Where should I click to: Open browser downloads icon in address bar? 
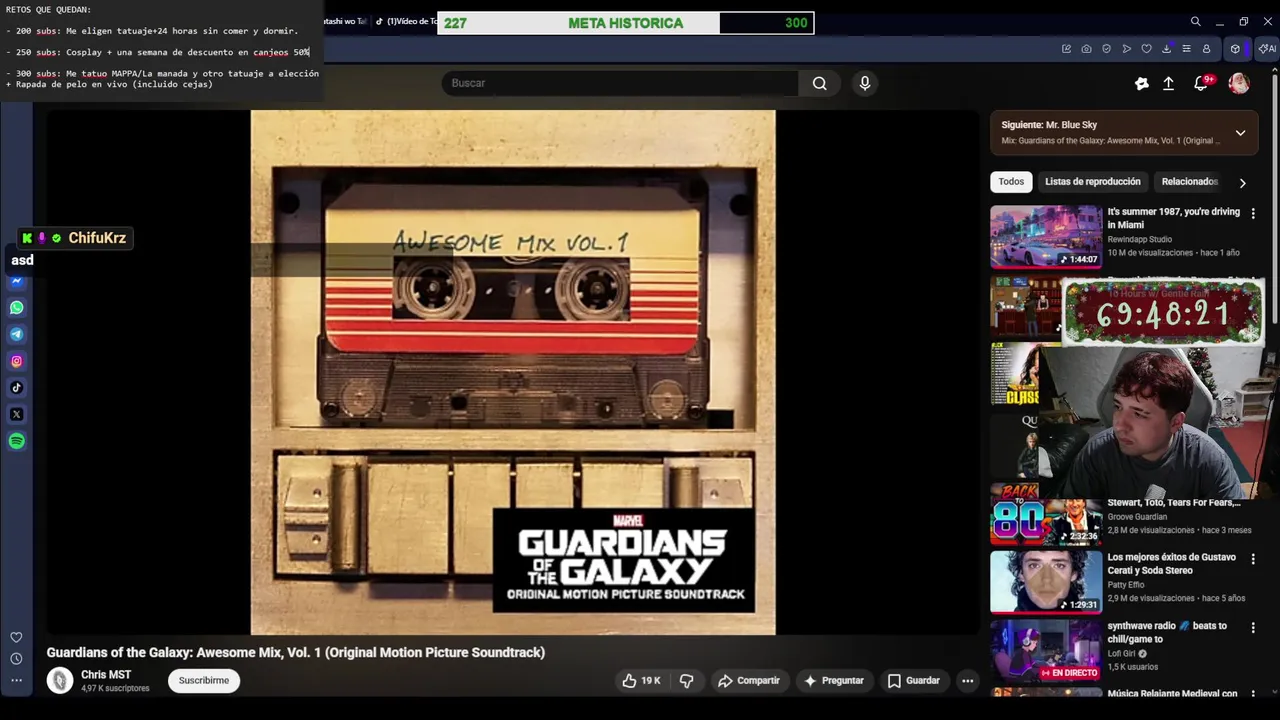1166,49
